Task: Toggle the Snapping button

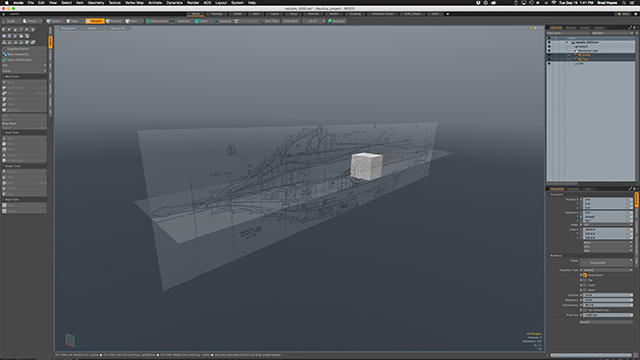Action: coord(223,21)
